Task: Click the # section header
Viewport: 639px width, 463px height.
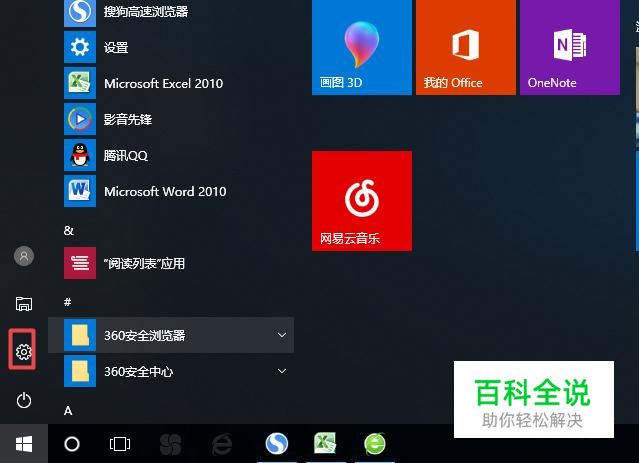Action: pos(68,302)
